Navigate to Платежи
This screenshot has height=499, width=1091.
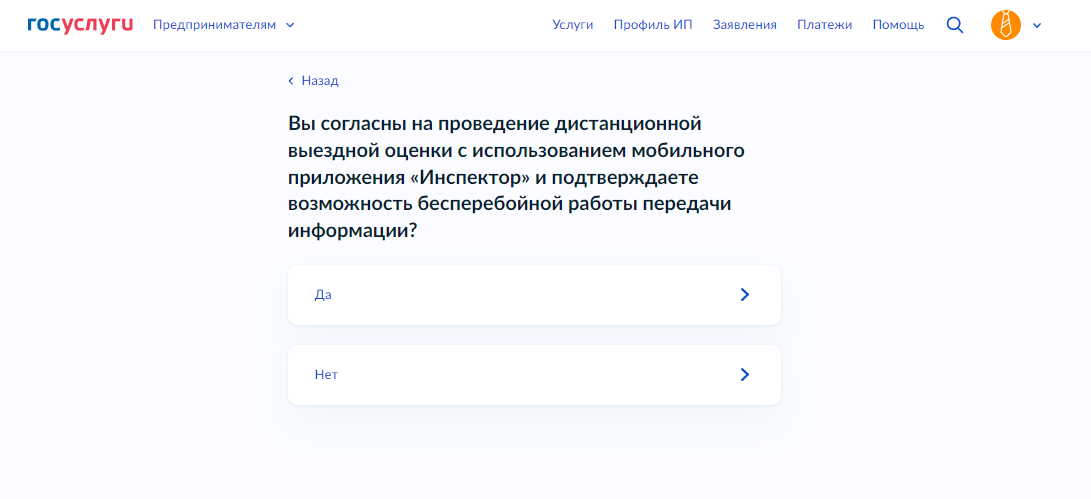click(x=824, y=25)
